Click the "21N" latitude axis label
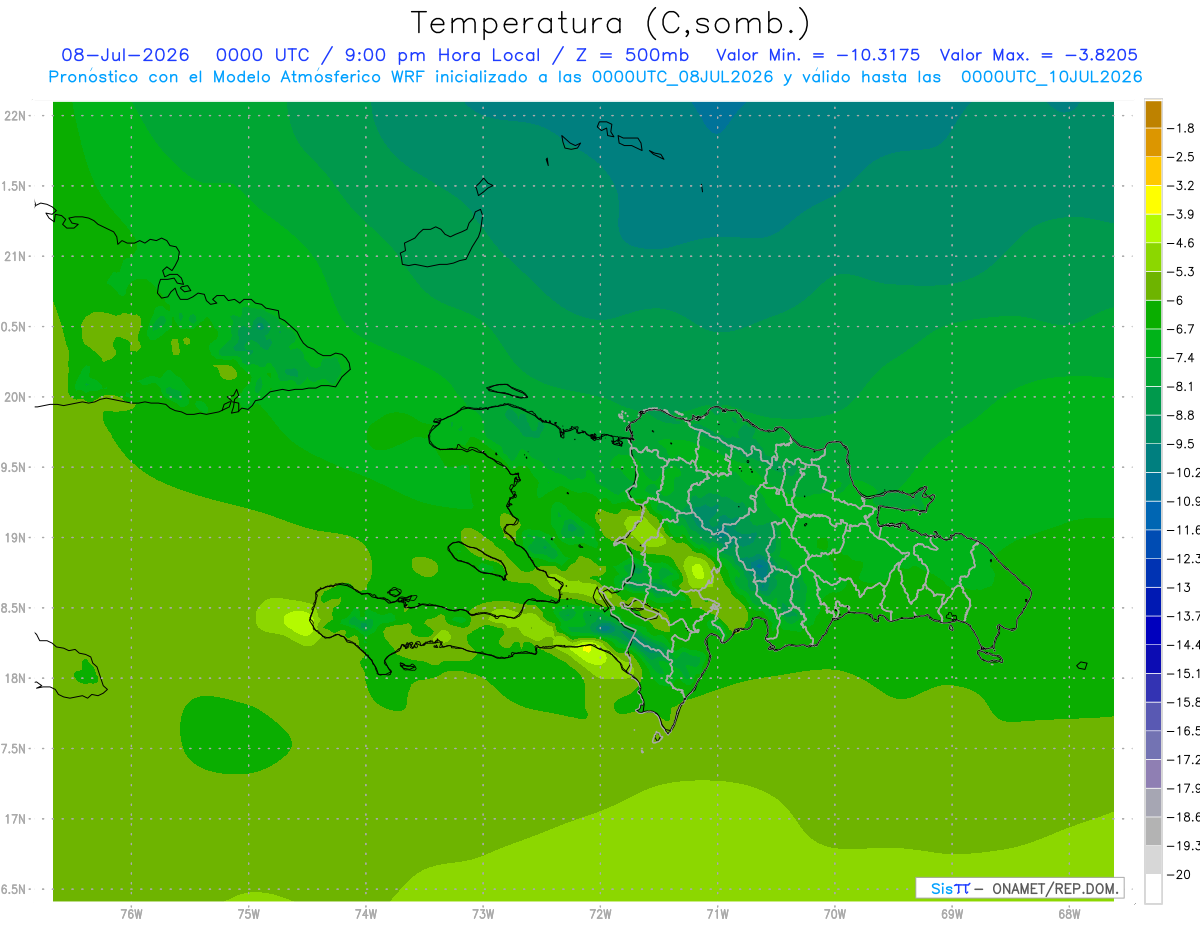 click(16, 257)
